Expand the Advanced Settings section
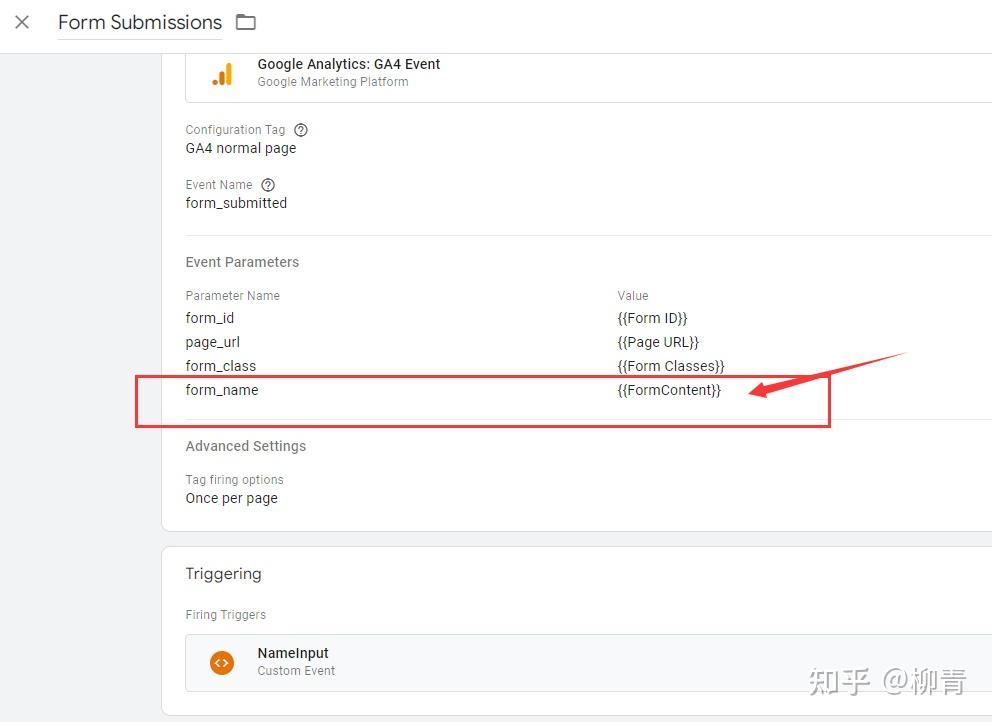Image resolution: width=992 pixels, height=722 pixels. click(245, 446)
